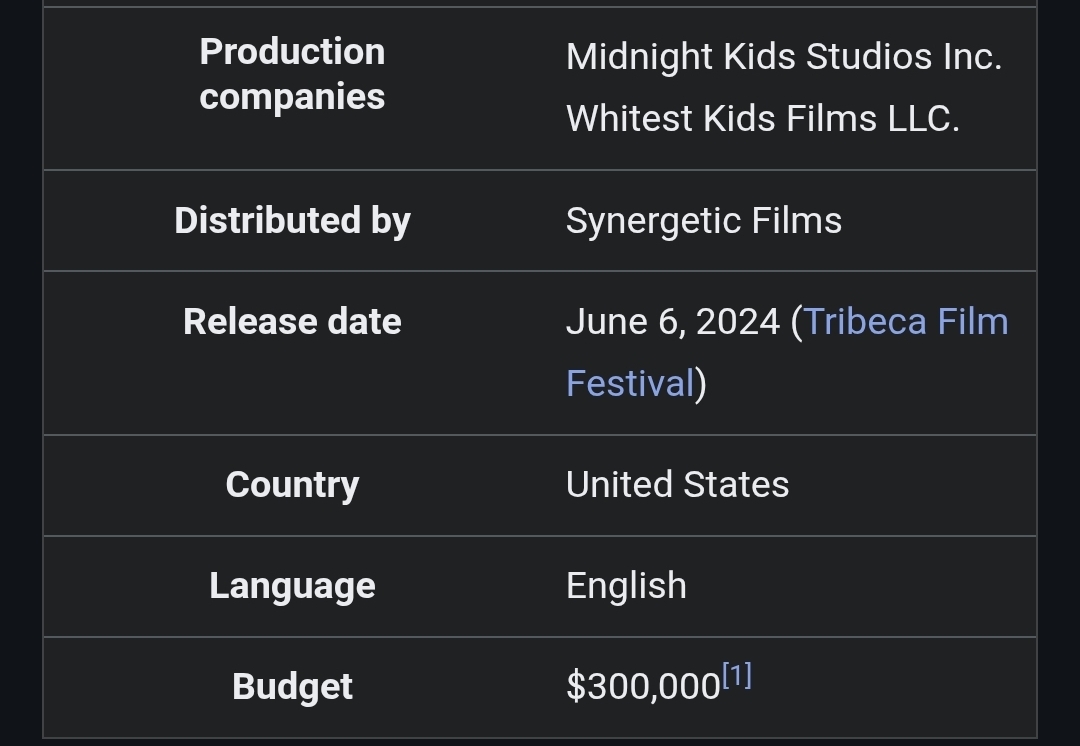Click the 'Whitest Kids Films LLC.' text

point(762,118)
